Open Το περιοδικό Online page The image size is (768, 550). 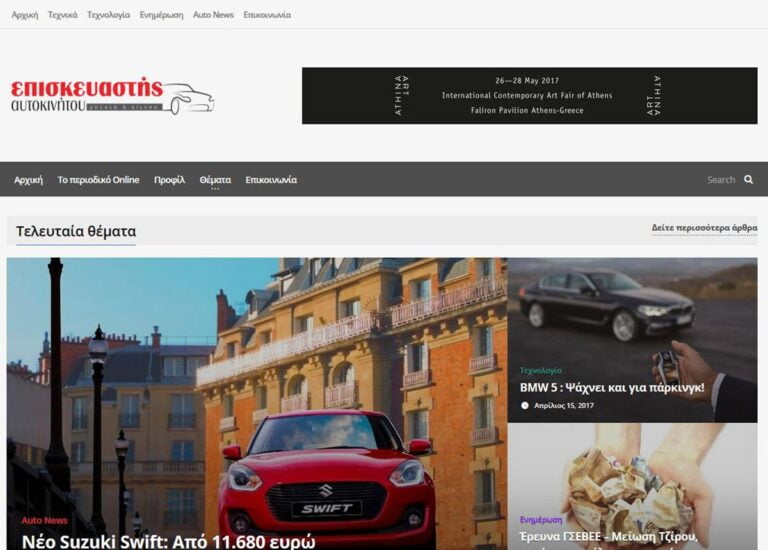(98, 180)
